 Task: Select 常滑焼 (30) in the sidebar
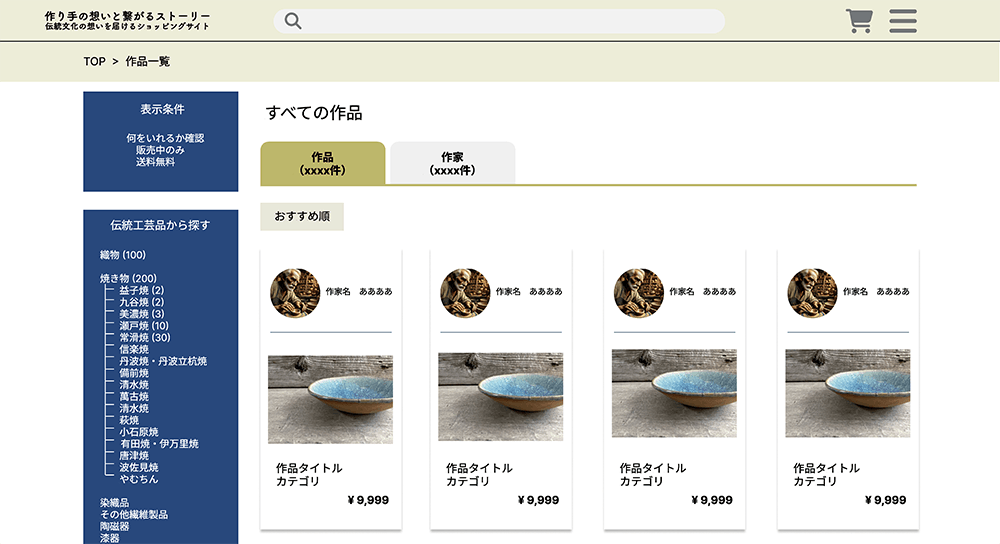144,338
